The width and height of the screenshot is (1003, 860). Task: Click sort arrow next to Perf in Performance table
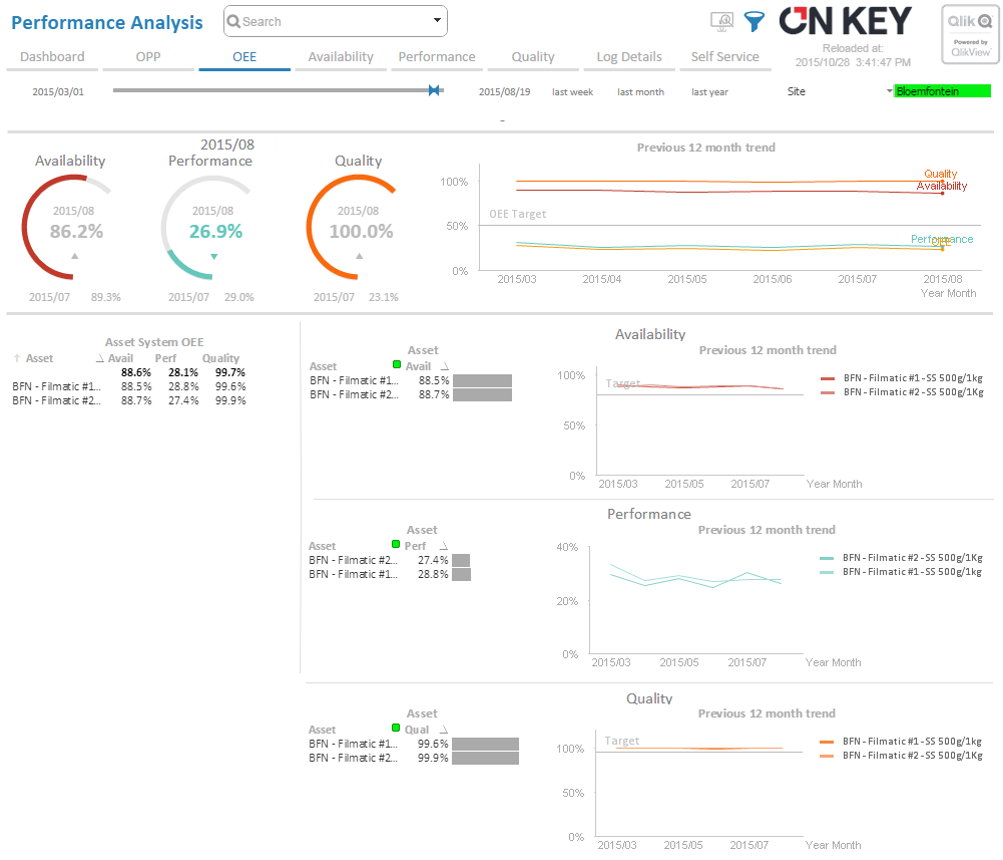(x=443, y=546)
